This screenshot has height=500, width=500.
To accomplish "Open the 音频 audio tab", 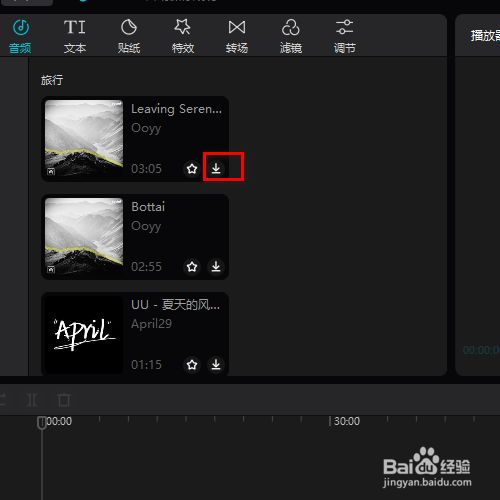I will point(20,36).
